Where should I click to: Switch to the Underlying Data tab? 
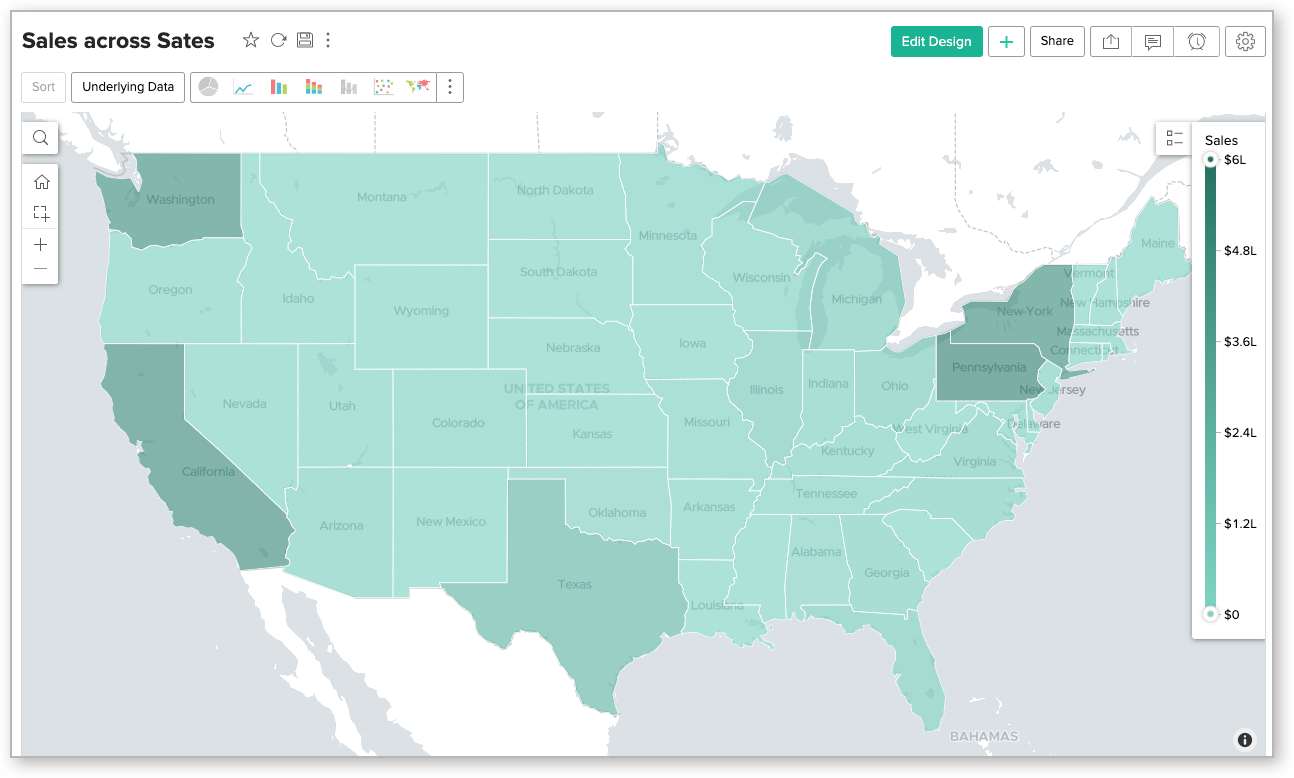coord(127,87)
